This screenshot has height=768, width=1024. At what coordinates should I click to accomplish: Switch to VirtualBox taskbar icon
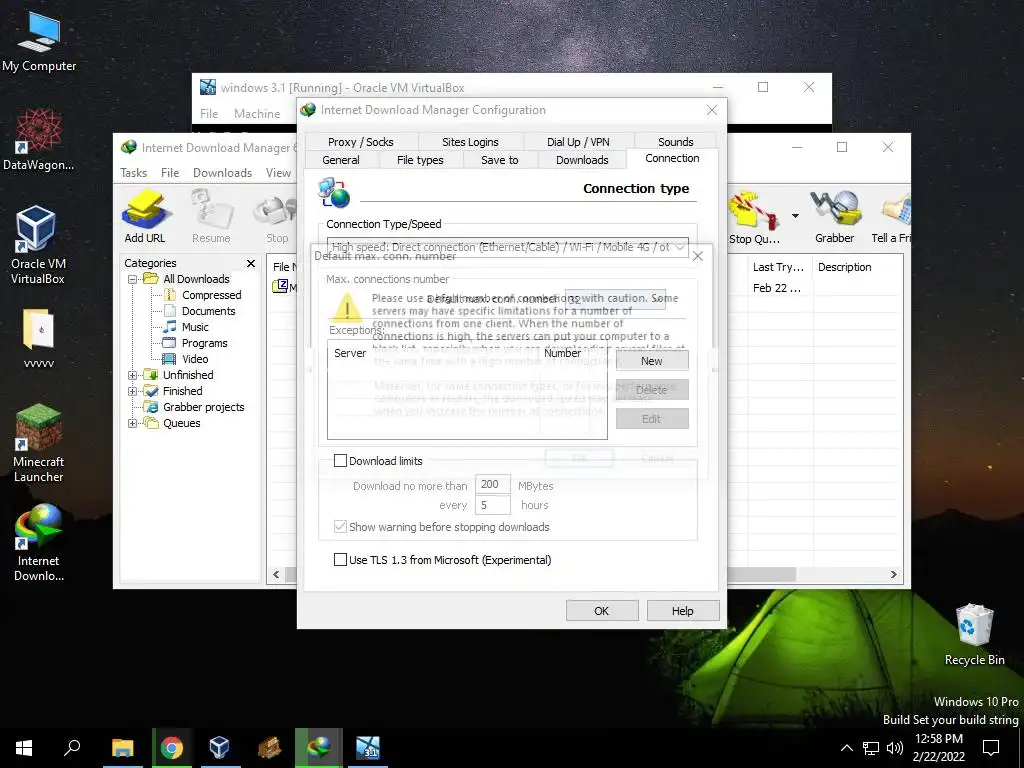219,748
